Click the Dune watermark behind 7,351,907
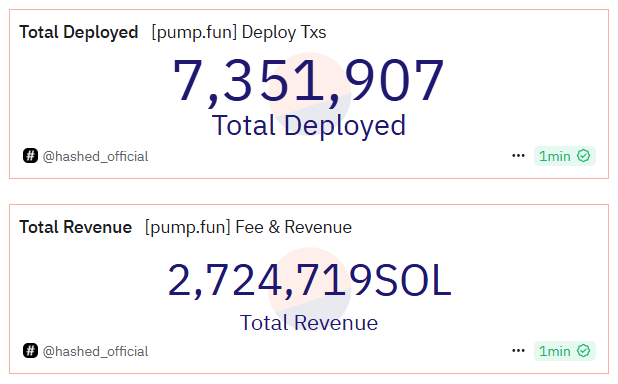 point(309,94)
